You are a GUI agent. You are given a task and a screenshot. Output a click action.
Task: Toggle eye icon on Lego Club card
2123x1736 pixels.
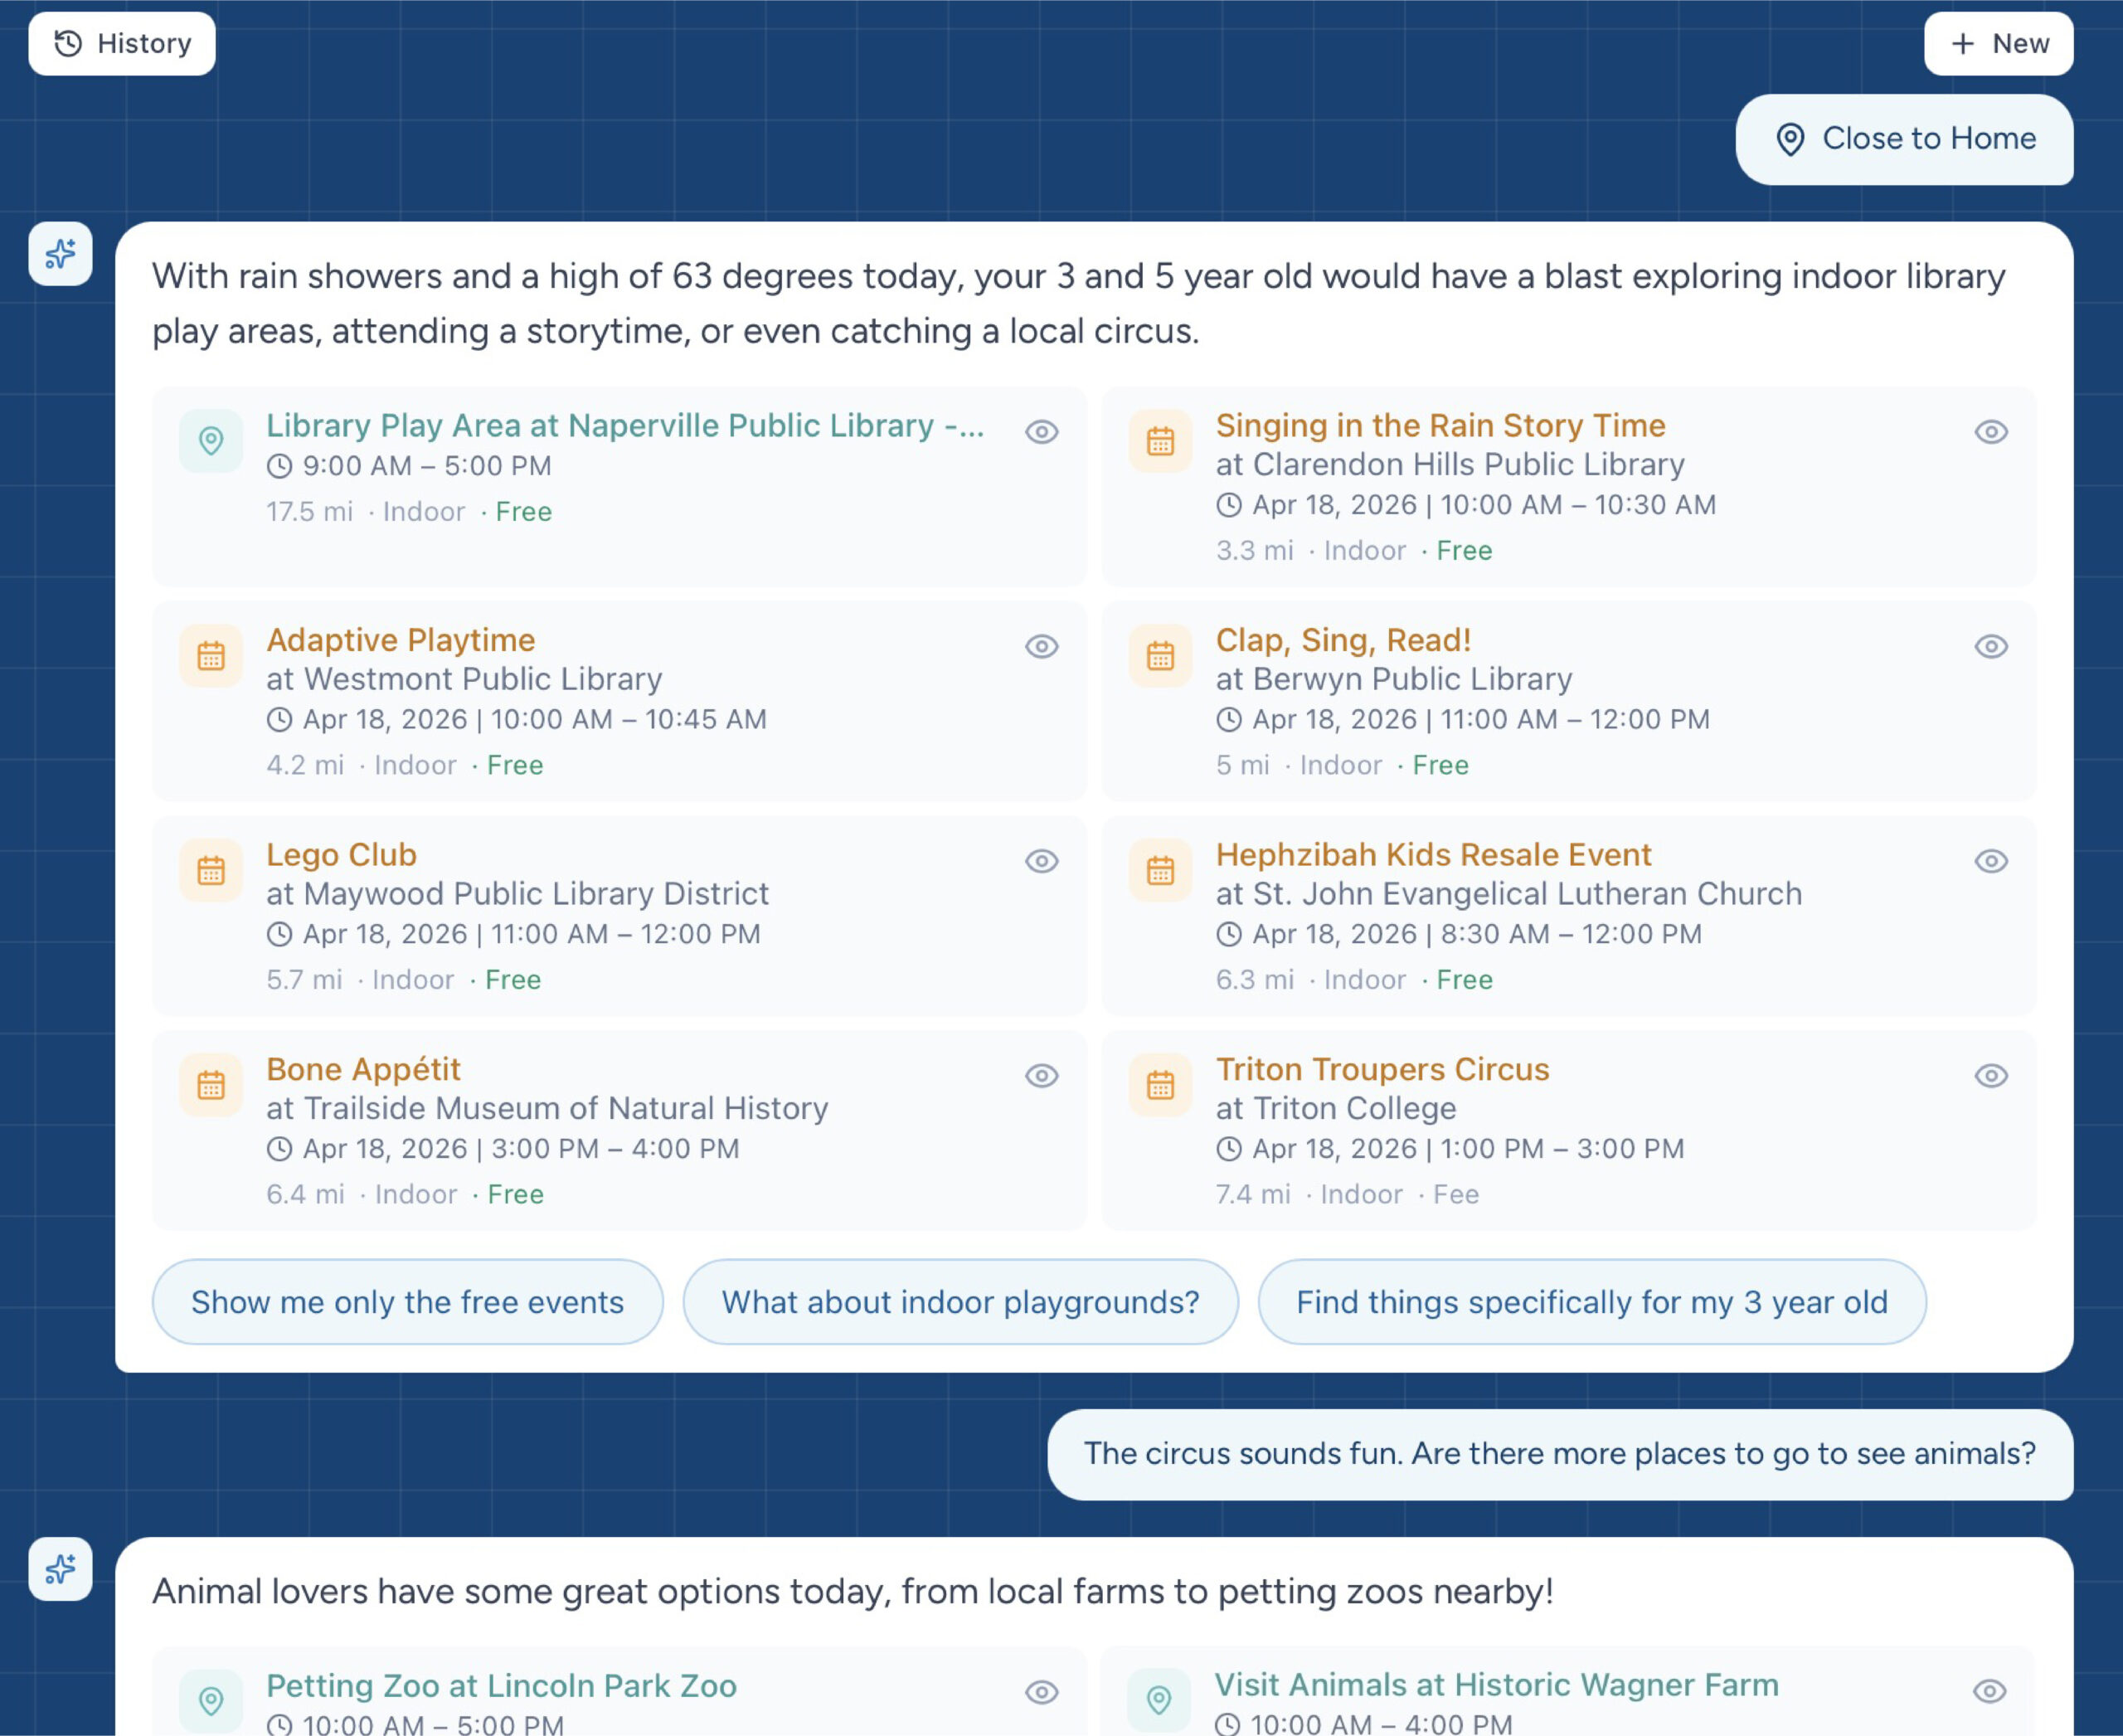coord(1042,861)
